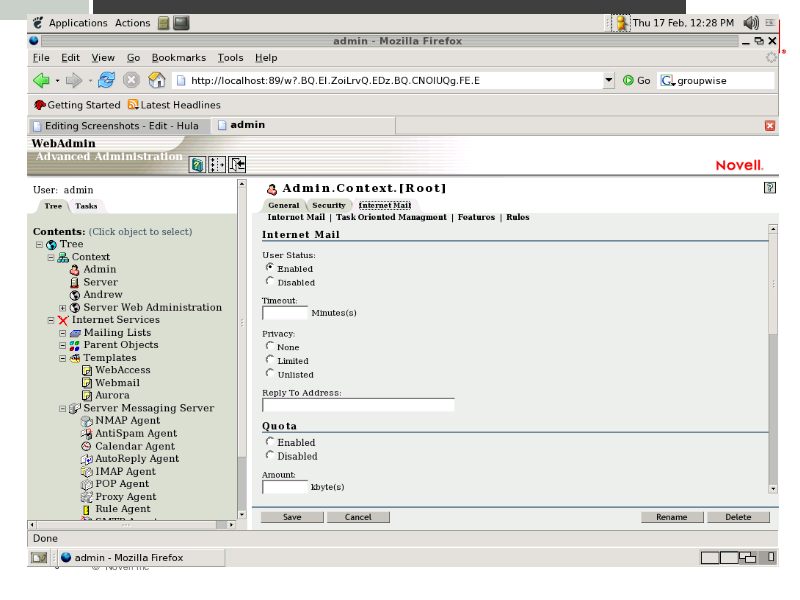Open the address bar history dropdown

click(608, 80)
